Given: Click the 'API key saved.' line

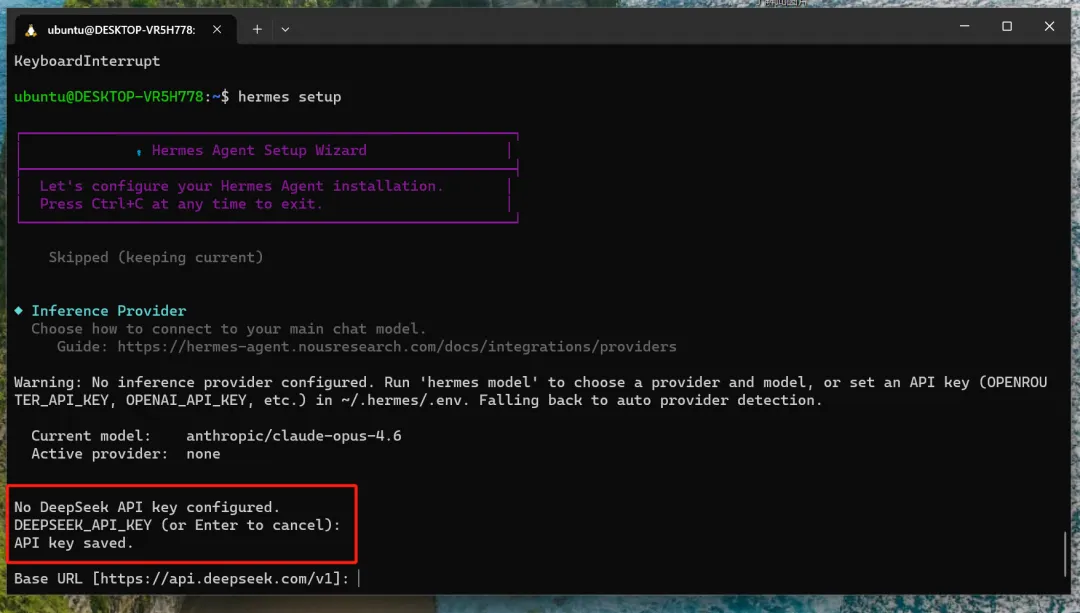Looking at the screenshot, I should [x=74, y=543].
